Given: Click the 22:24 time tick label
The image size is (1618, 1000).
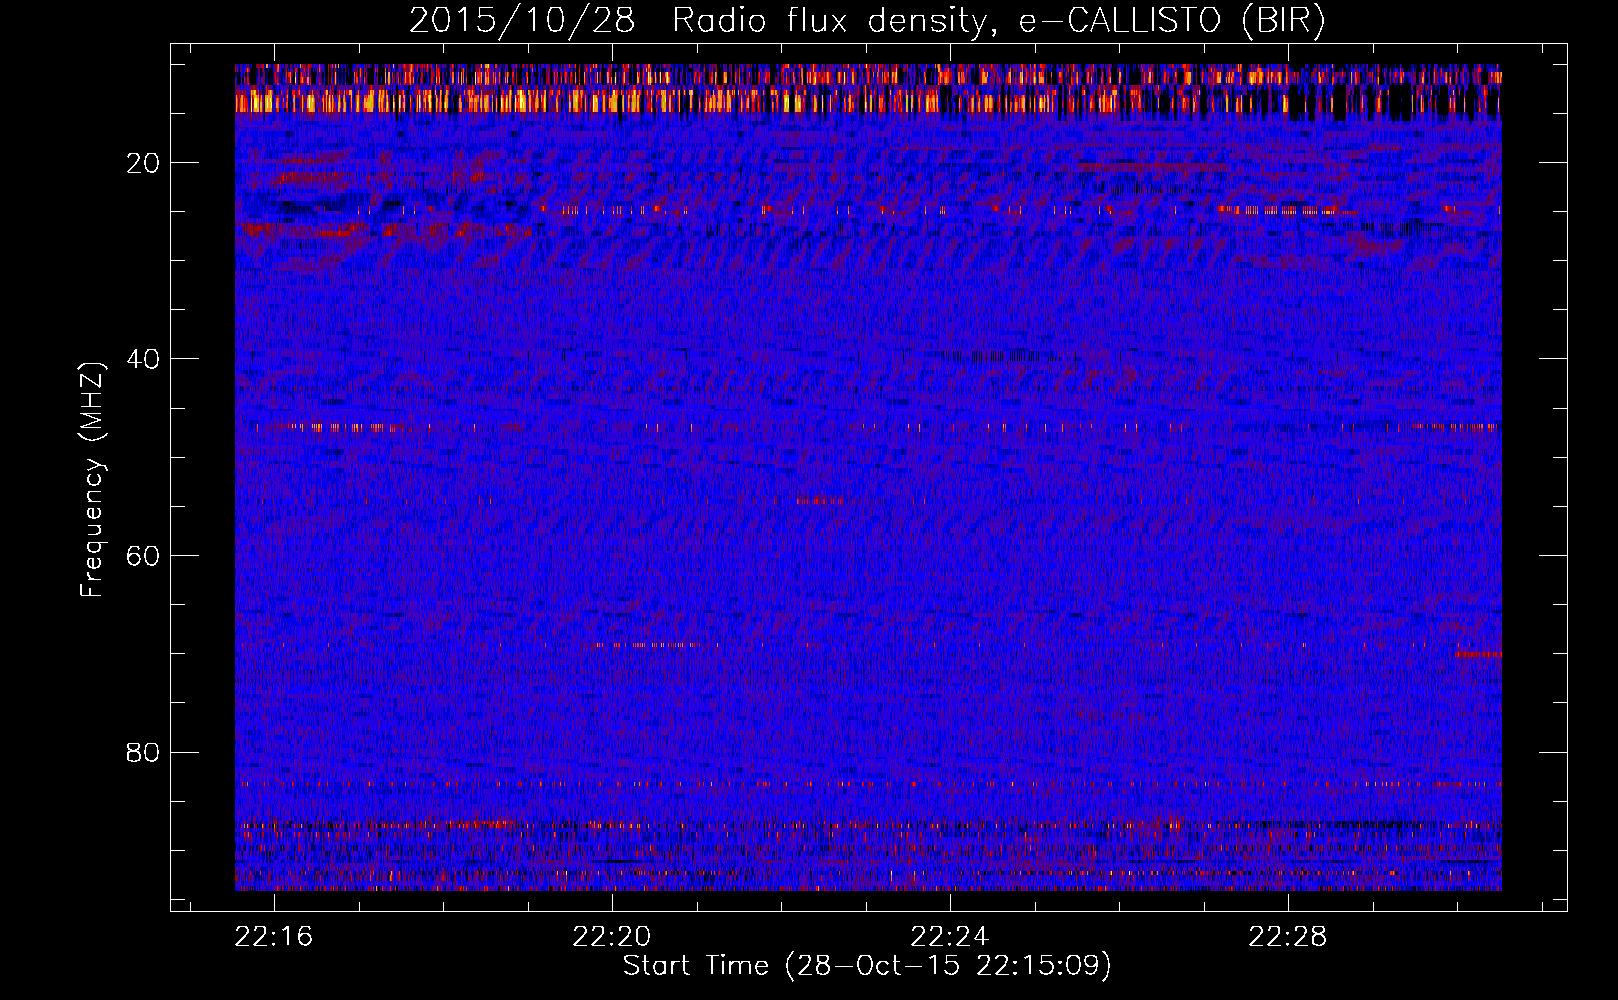Looking at the screenshot, I should click(x=949, y=936).
